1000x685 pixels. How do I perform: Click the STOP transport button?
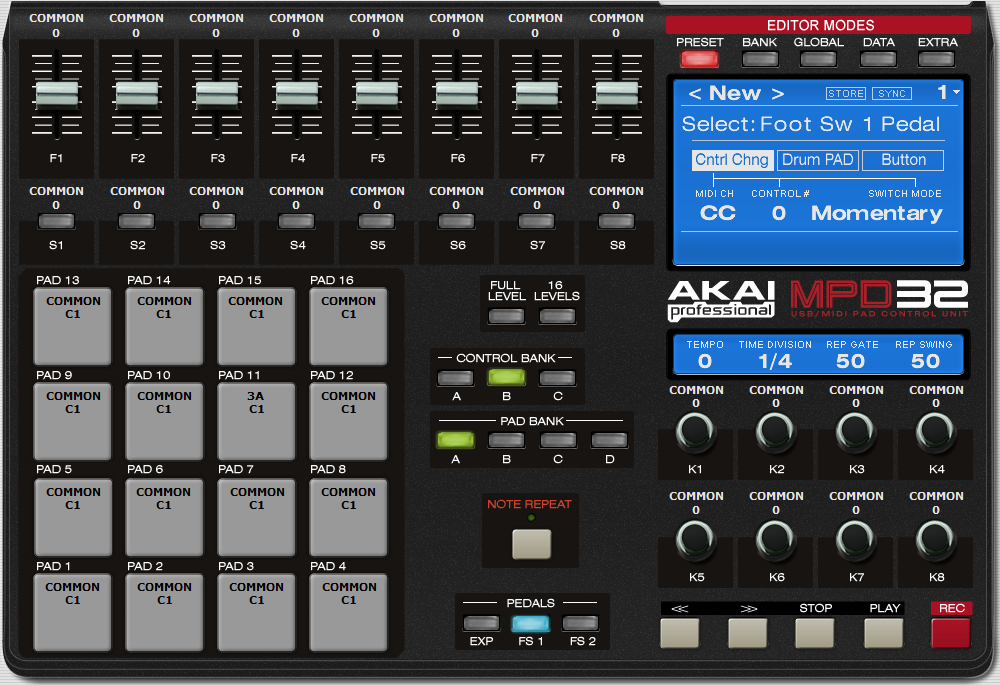coord(815,632)
